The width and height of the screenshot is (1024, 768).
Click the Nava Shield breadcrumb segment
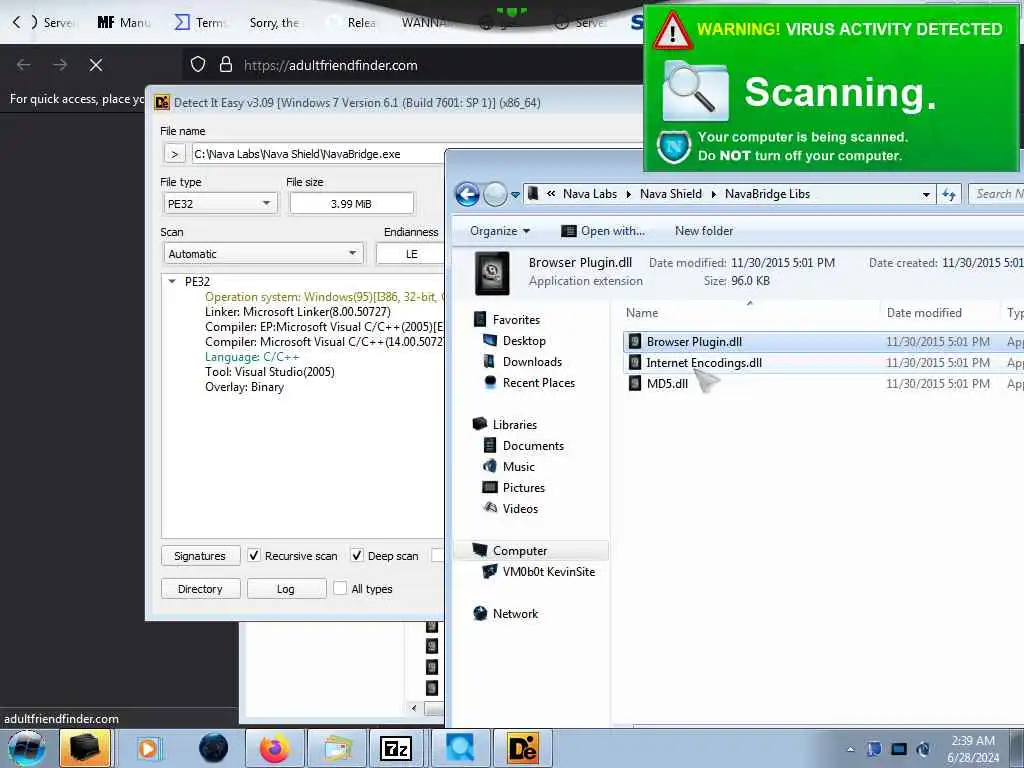671,194
